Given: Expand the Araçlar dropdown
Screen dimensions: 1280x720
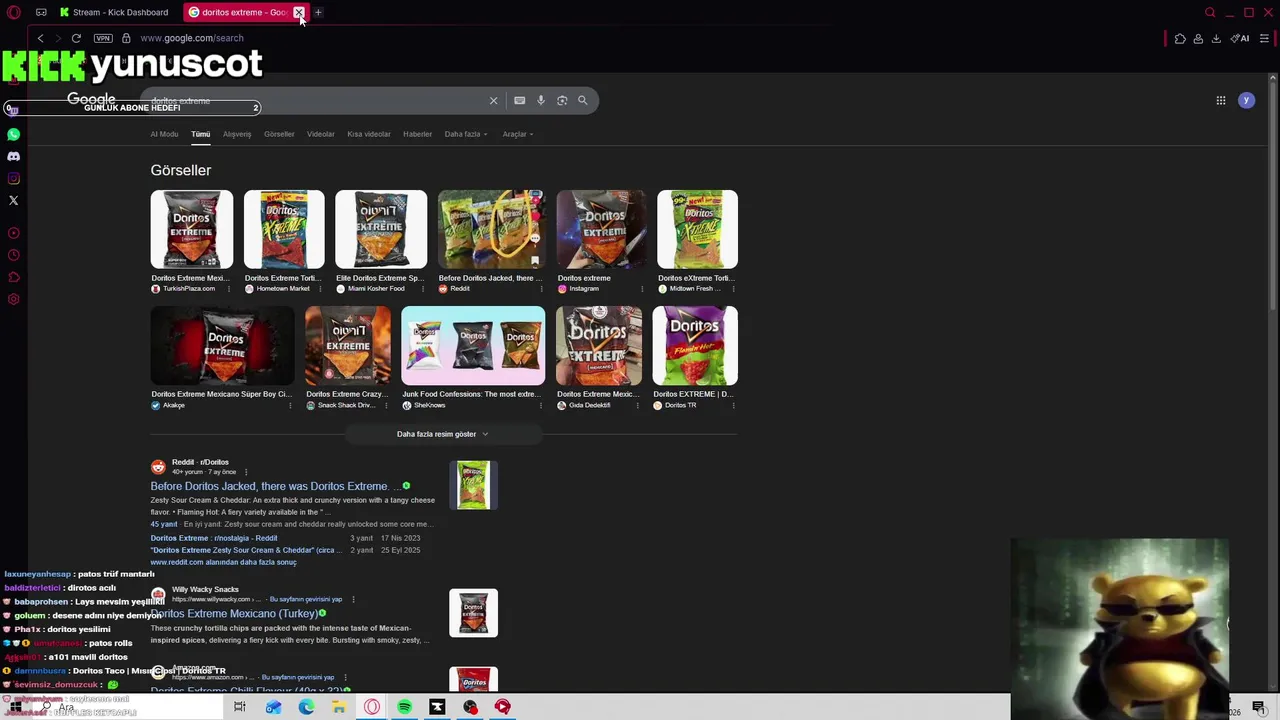Looking at the screenshot, I should coord(518,134).
